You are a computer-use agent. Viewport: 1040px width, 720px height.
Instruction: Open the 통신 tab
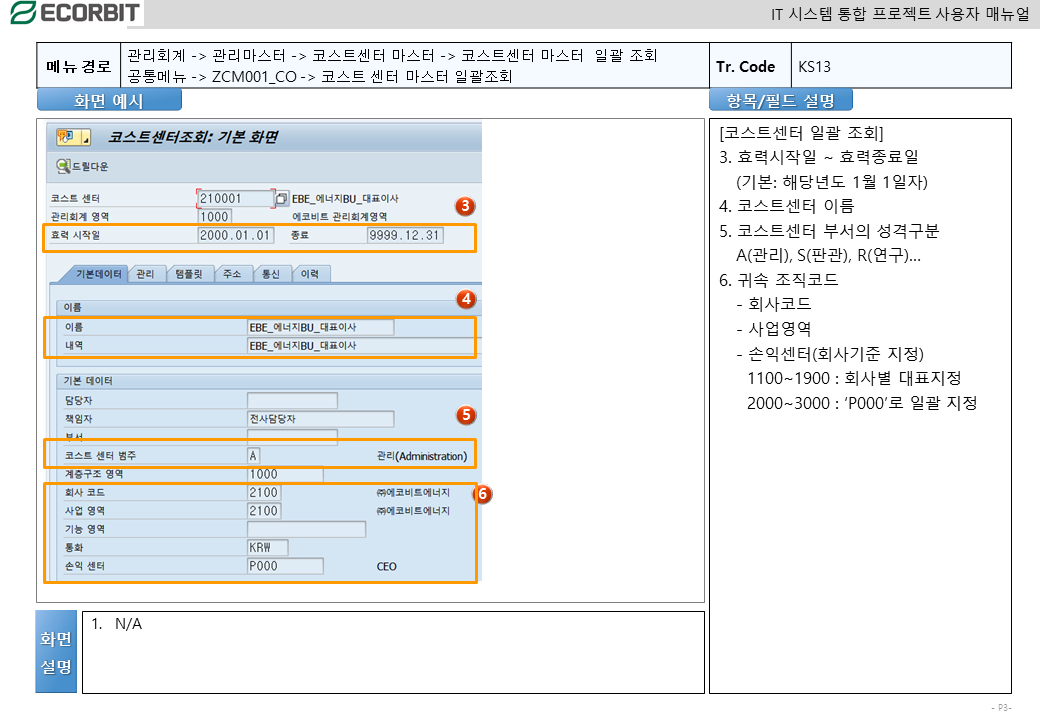[271, 274]
